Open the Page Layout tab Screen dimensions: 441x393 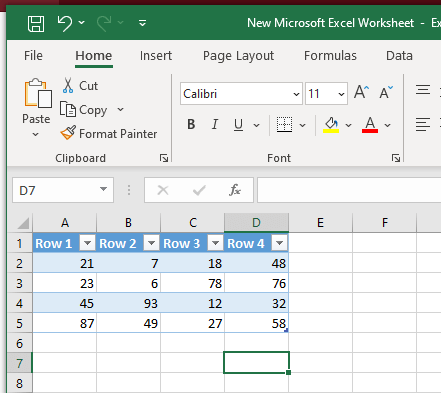238,56
